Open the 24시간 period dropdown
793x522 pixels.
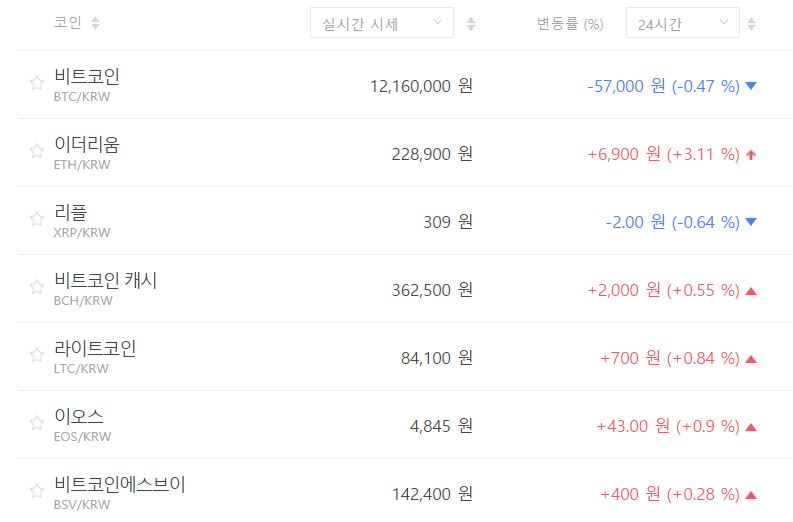tap(682, 24)
